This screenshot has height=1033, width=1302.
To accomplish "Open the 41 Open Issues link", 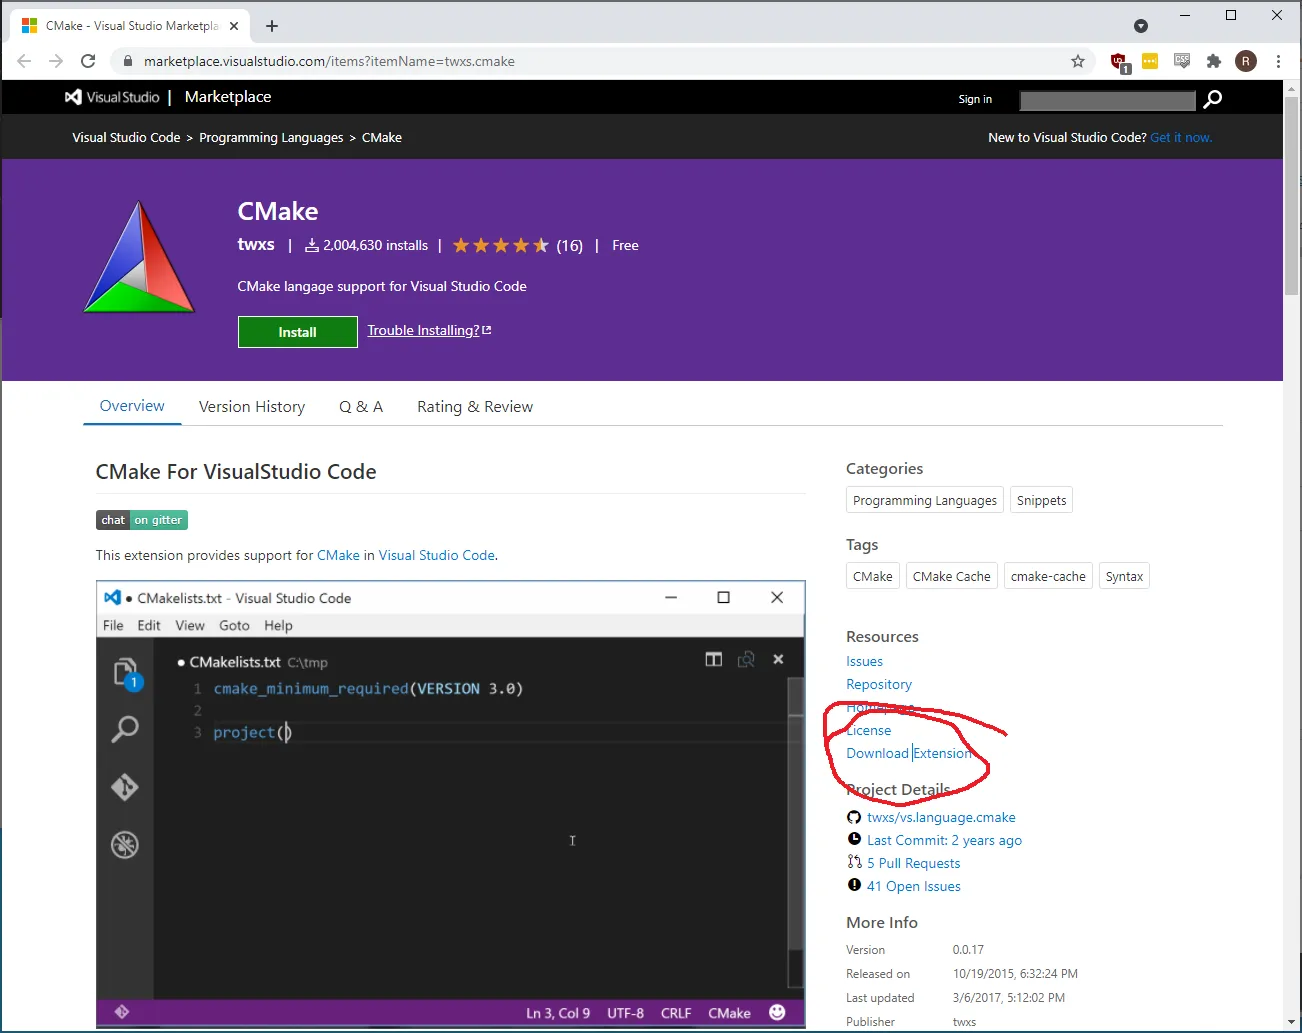I will pyautogui.click(x=913, y=887).
